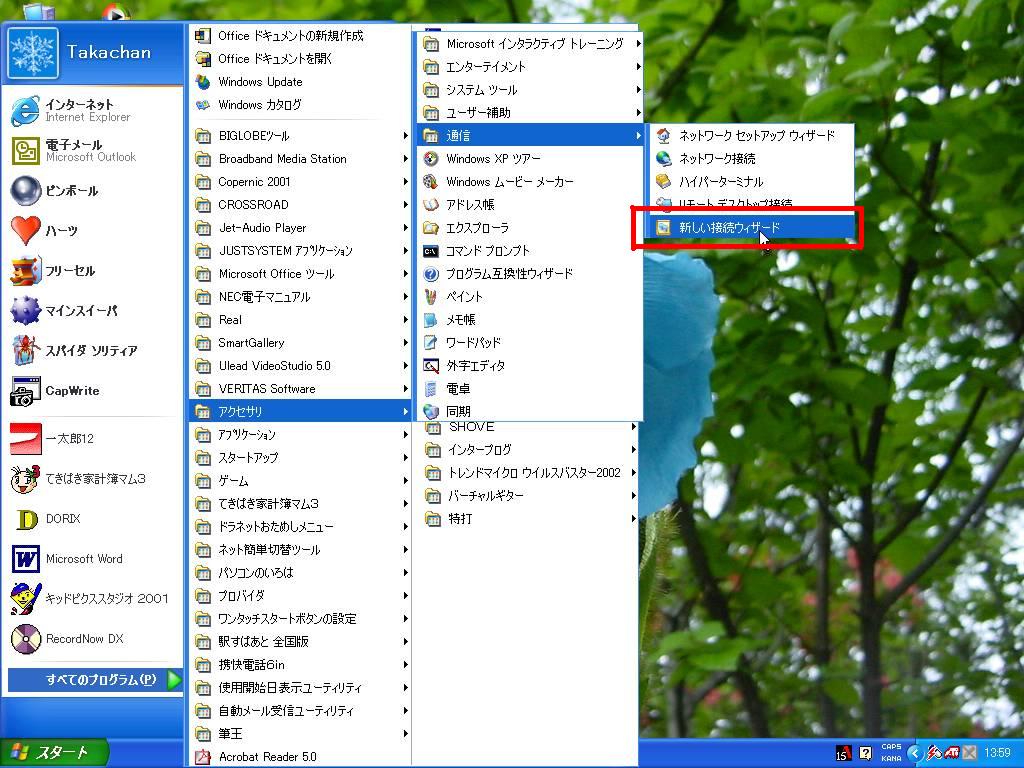This screenshot has height=768, width=1024.
Task: Open the スタートアップ folder
Action: pos(300,458)
